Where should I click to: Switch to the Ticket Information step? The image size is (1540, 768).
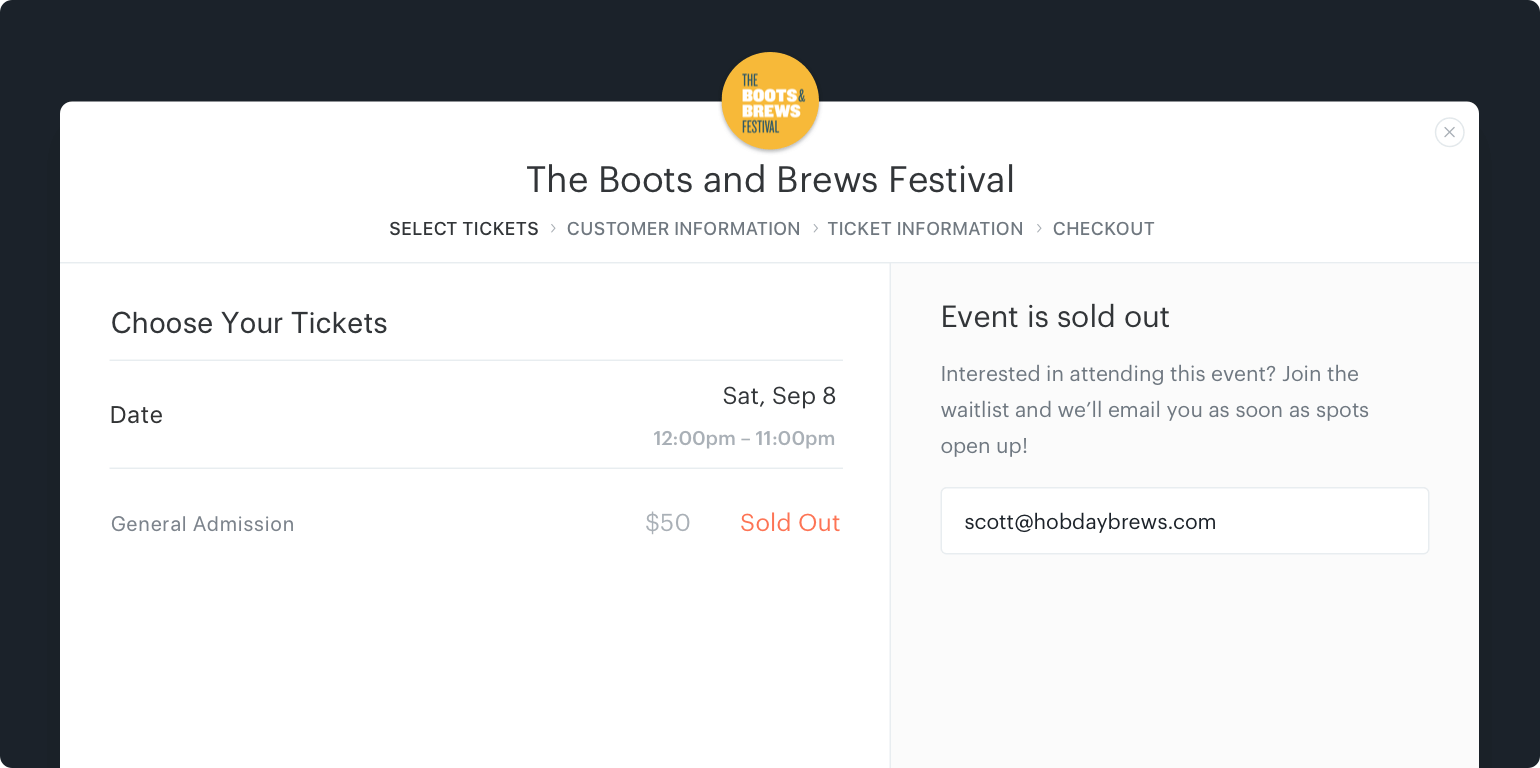click(x=925, y=229)
